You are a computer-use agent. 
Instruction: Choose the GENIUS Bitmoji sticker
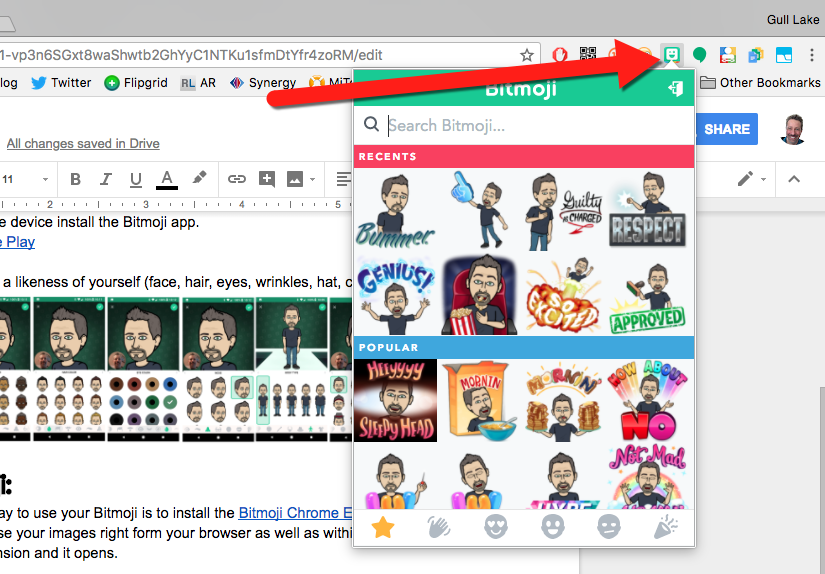point(396,295)
